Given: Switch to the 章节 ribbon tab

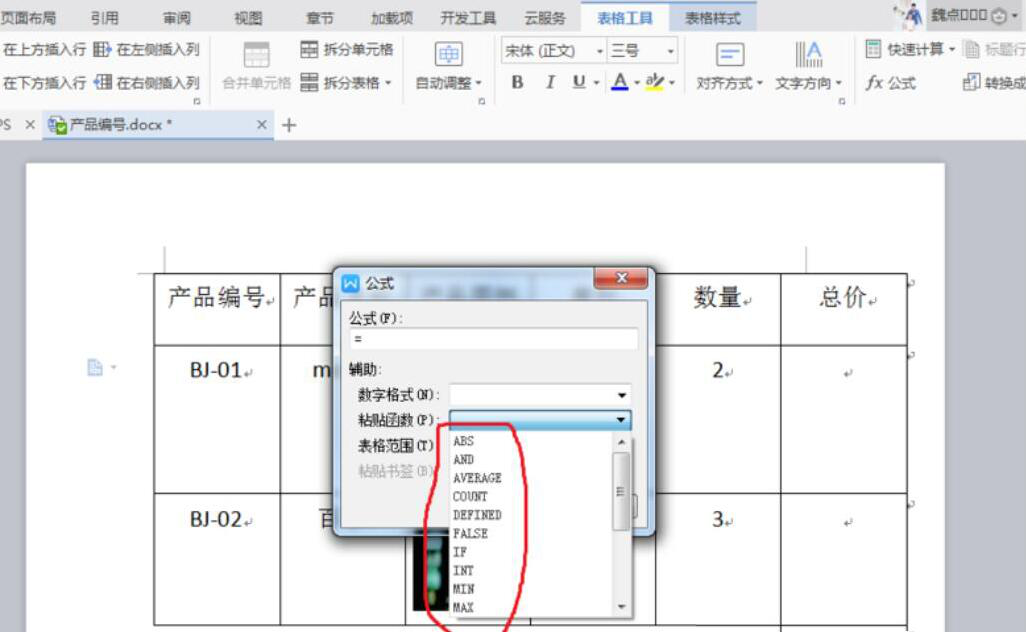Looking at the screenshot, I should pos(319,18).
